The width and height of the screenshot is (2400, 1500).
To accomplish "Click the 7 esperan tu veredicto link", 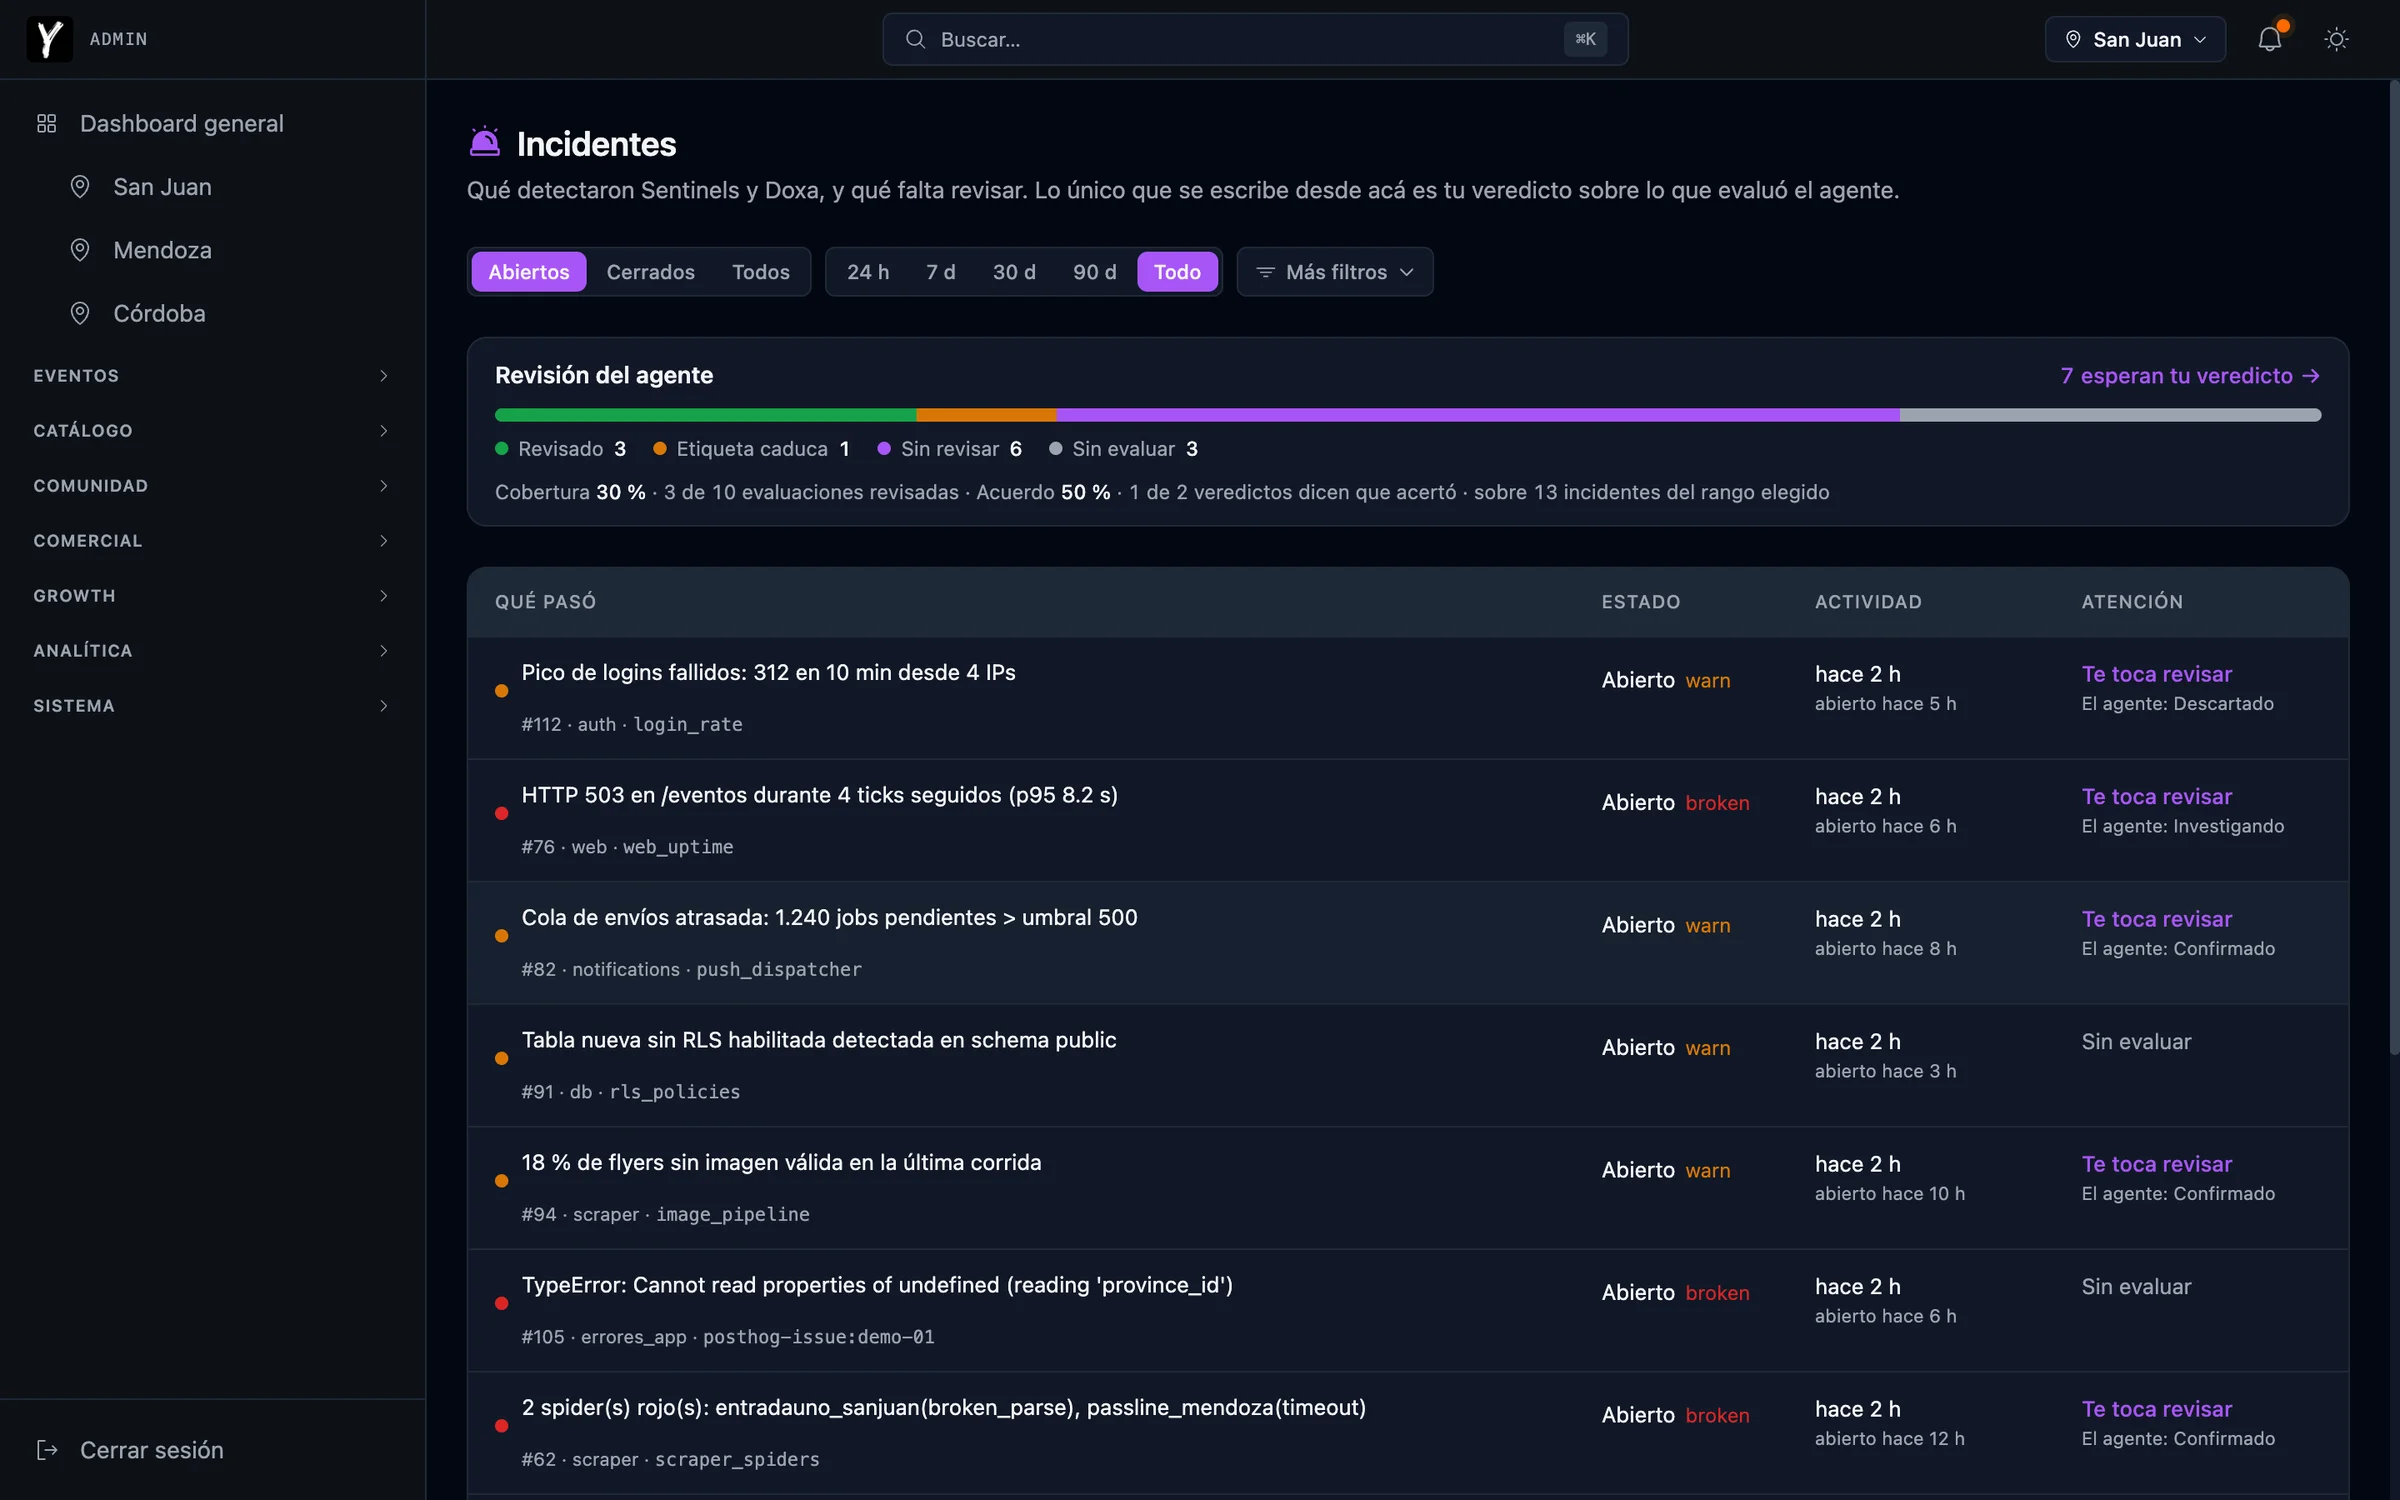I will click(2190, 376).
